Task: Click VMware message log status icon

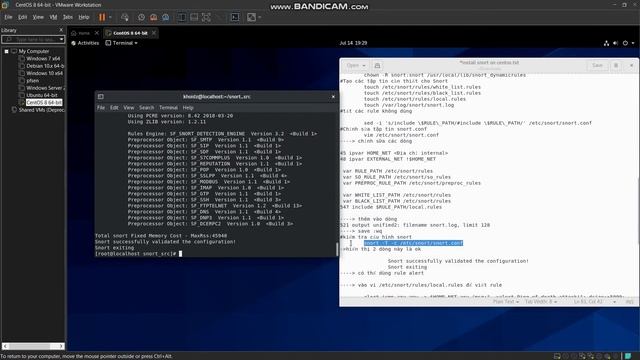Action: pos(628,356)
